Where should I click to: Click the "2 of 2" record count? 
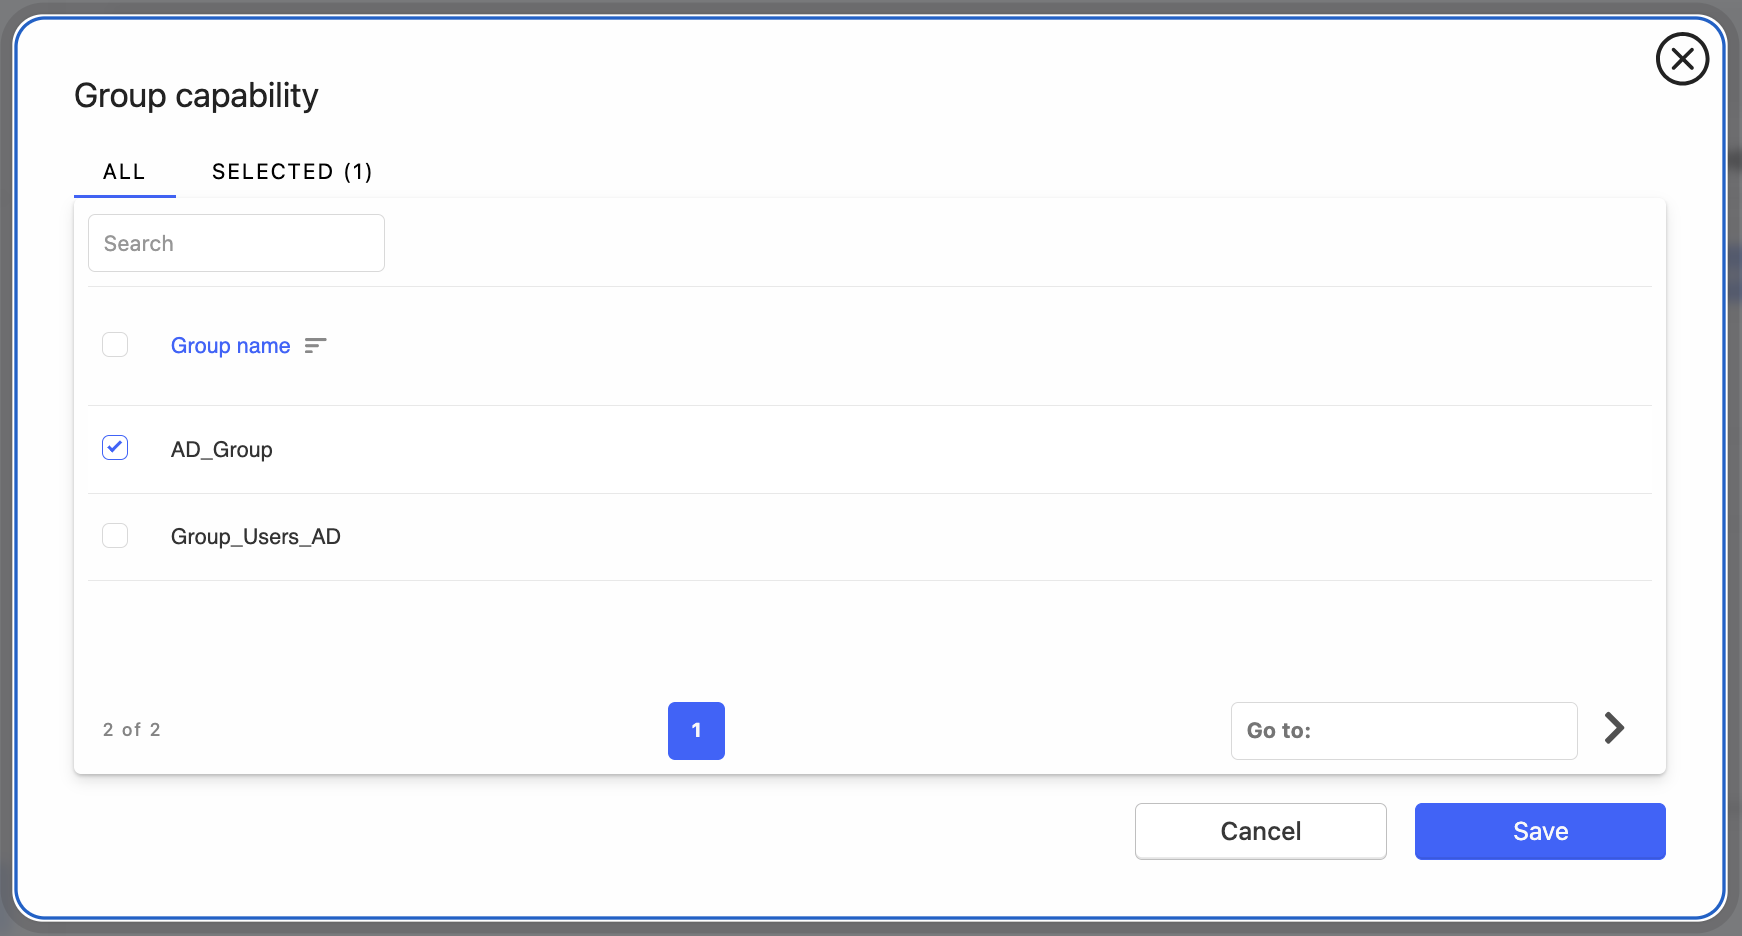(132, 730)
